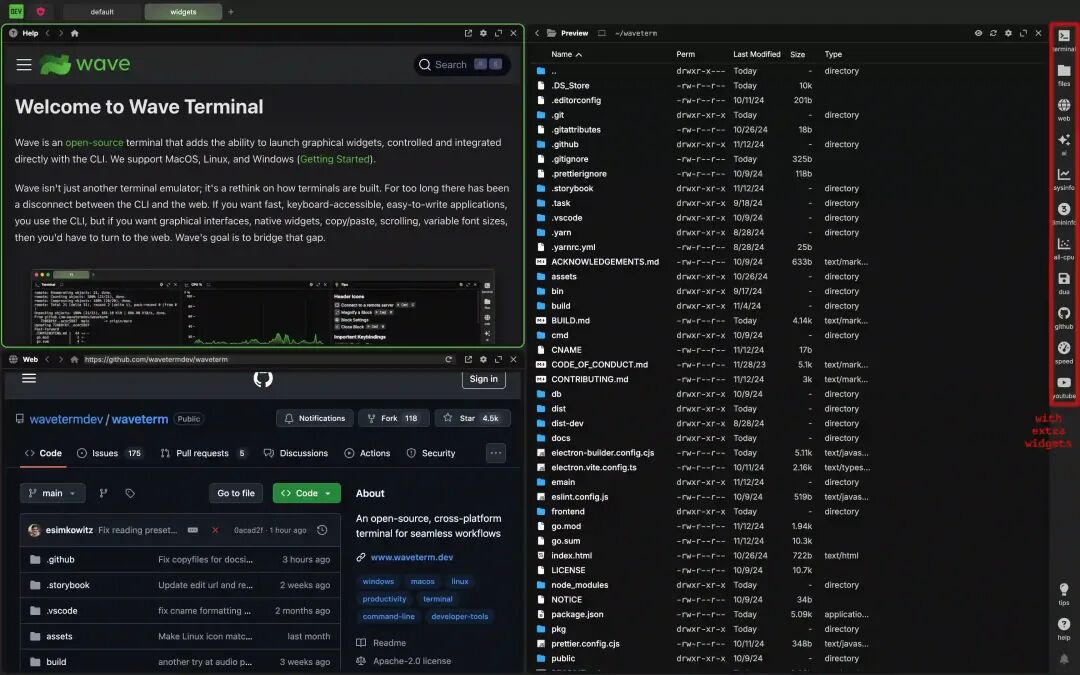Open the Pull requests tab
The width and height of the screenshot is (1080, 675).
pyautogui.click(x=203, y=453)
